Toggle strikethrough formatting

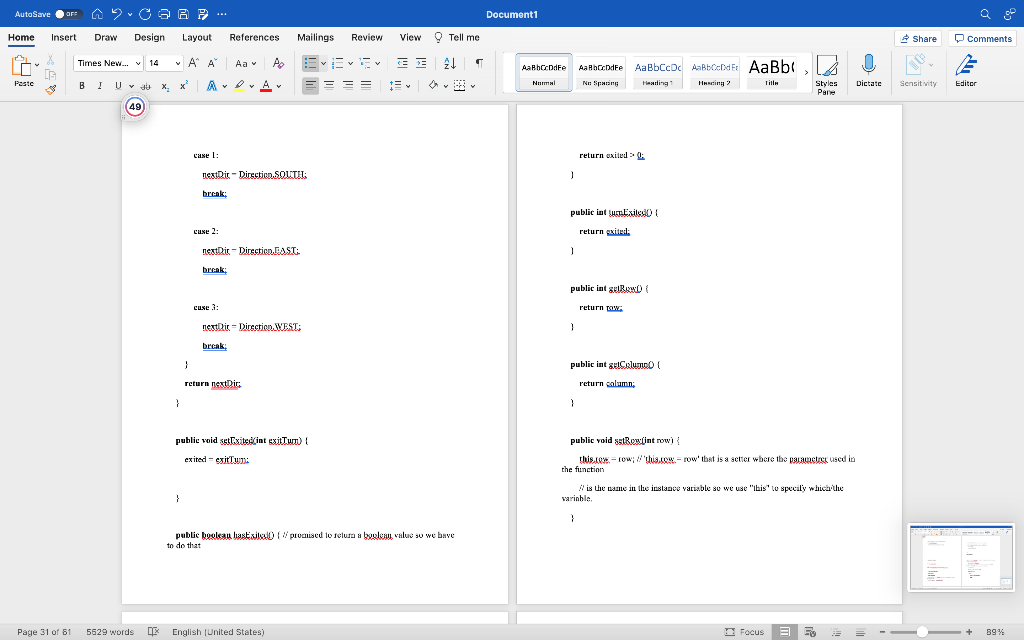(x=146, y=86)
